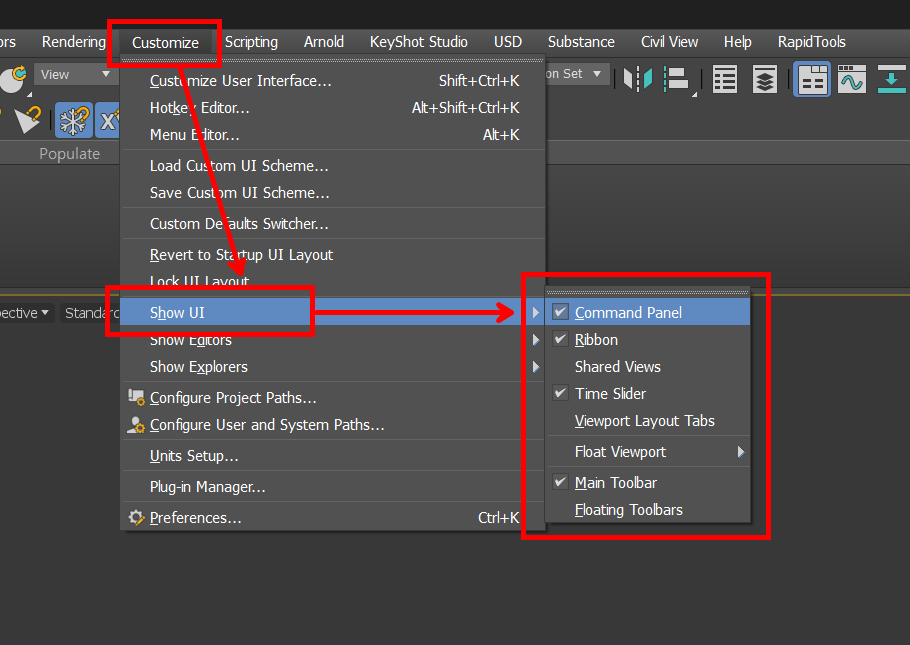The width and height of the screenshot is (910, 645).
Task: Open the Customize menu
Action: coord(165,42)
